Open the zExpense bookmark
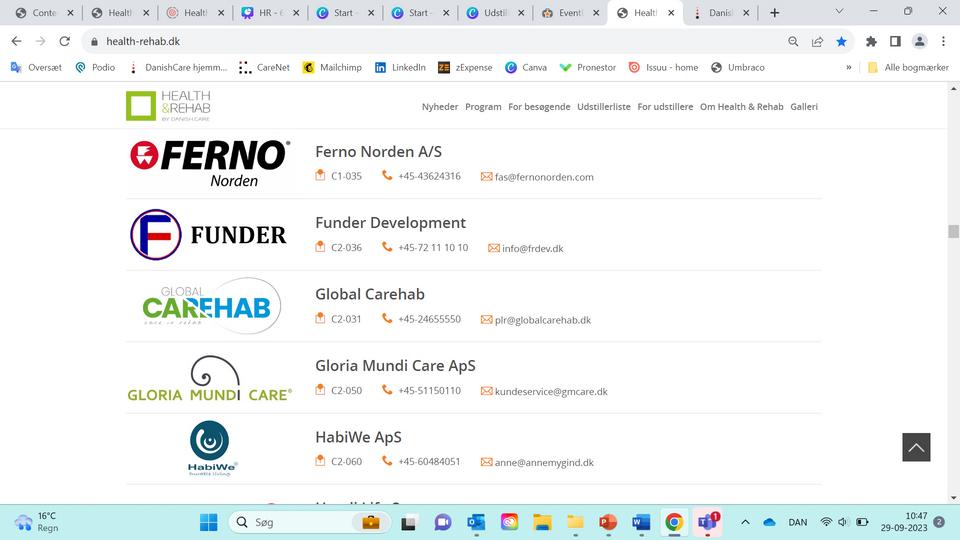 coord(465,67)
